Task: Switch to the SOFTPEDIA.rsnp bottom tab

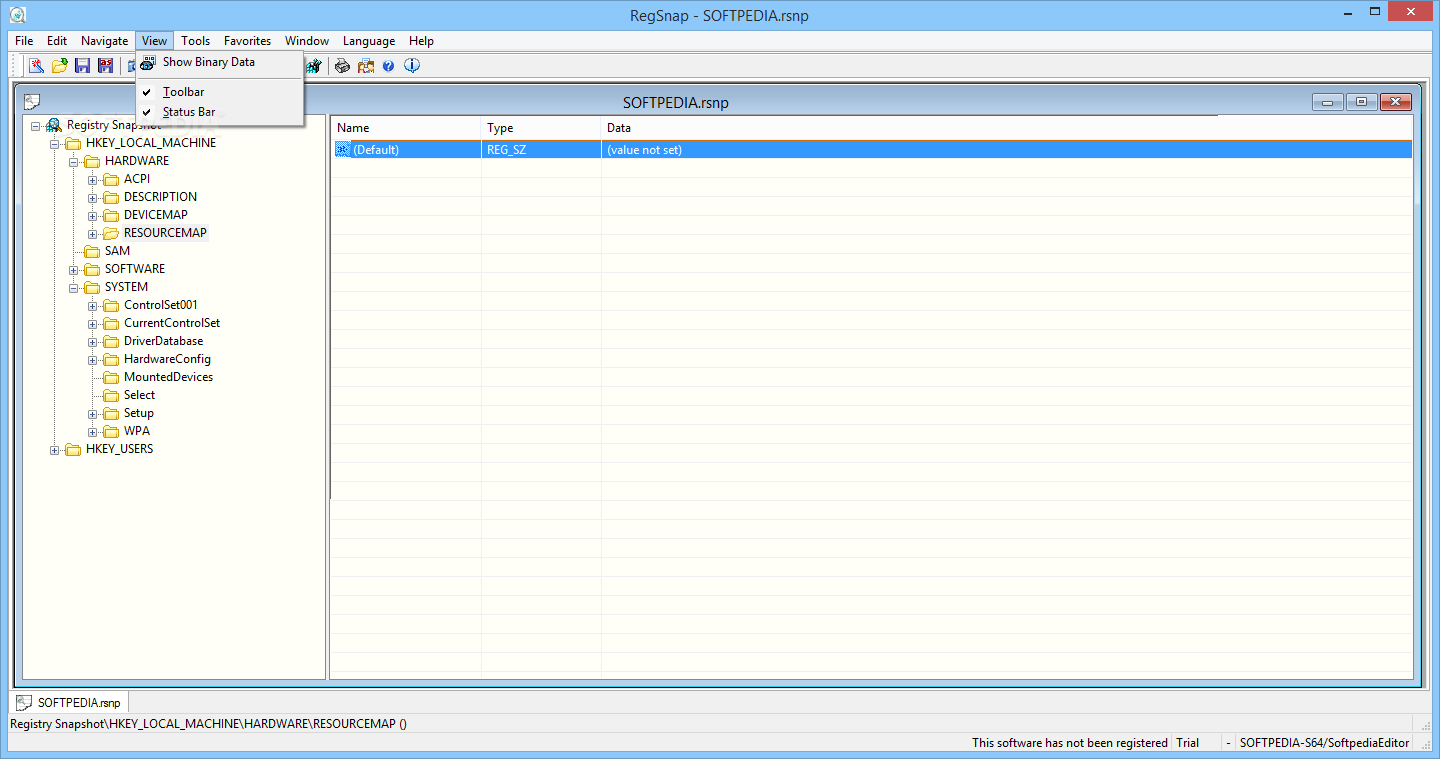Action: [x=69, y=703]
